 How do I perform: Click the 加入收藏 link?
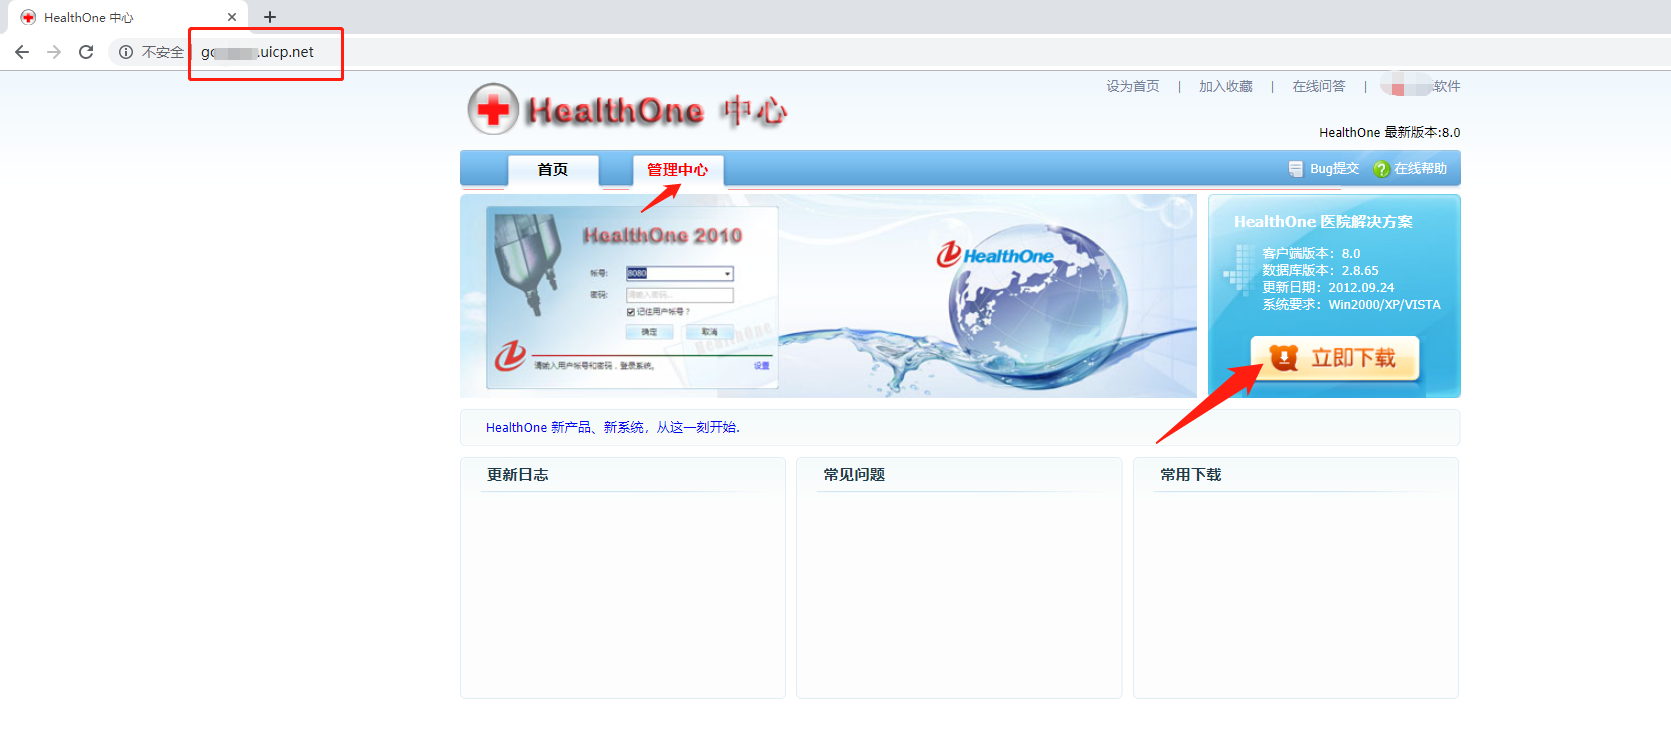pyautogui.click(x=1226, y=86)
